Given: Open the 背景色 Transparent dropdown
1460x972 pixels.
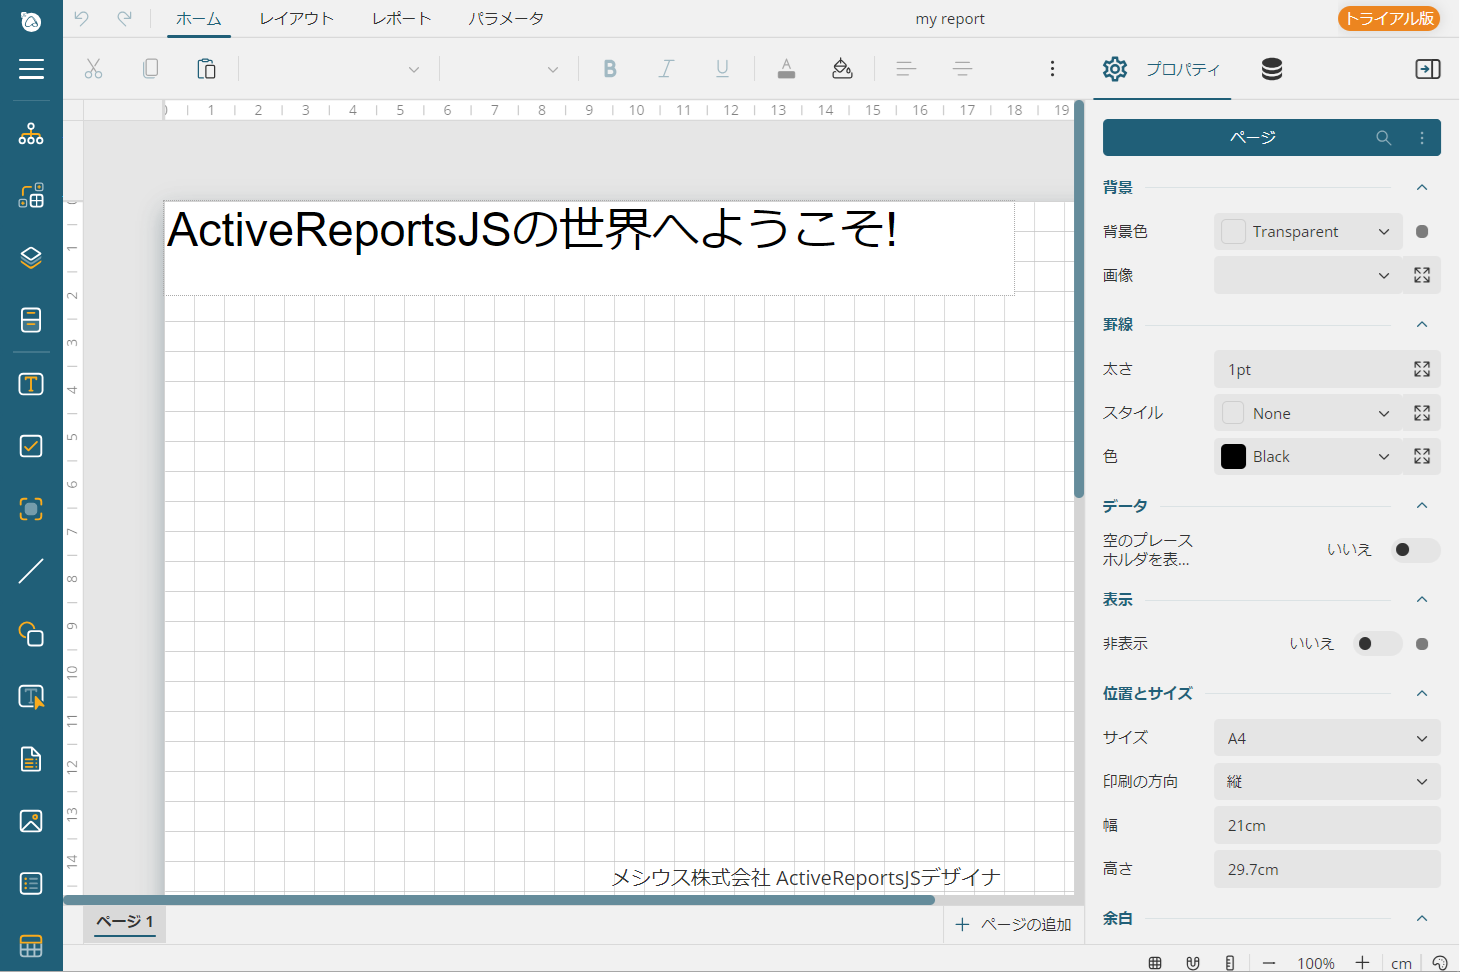Looking at the screenshot, I should click(x=1308, y=231).
